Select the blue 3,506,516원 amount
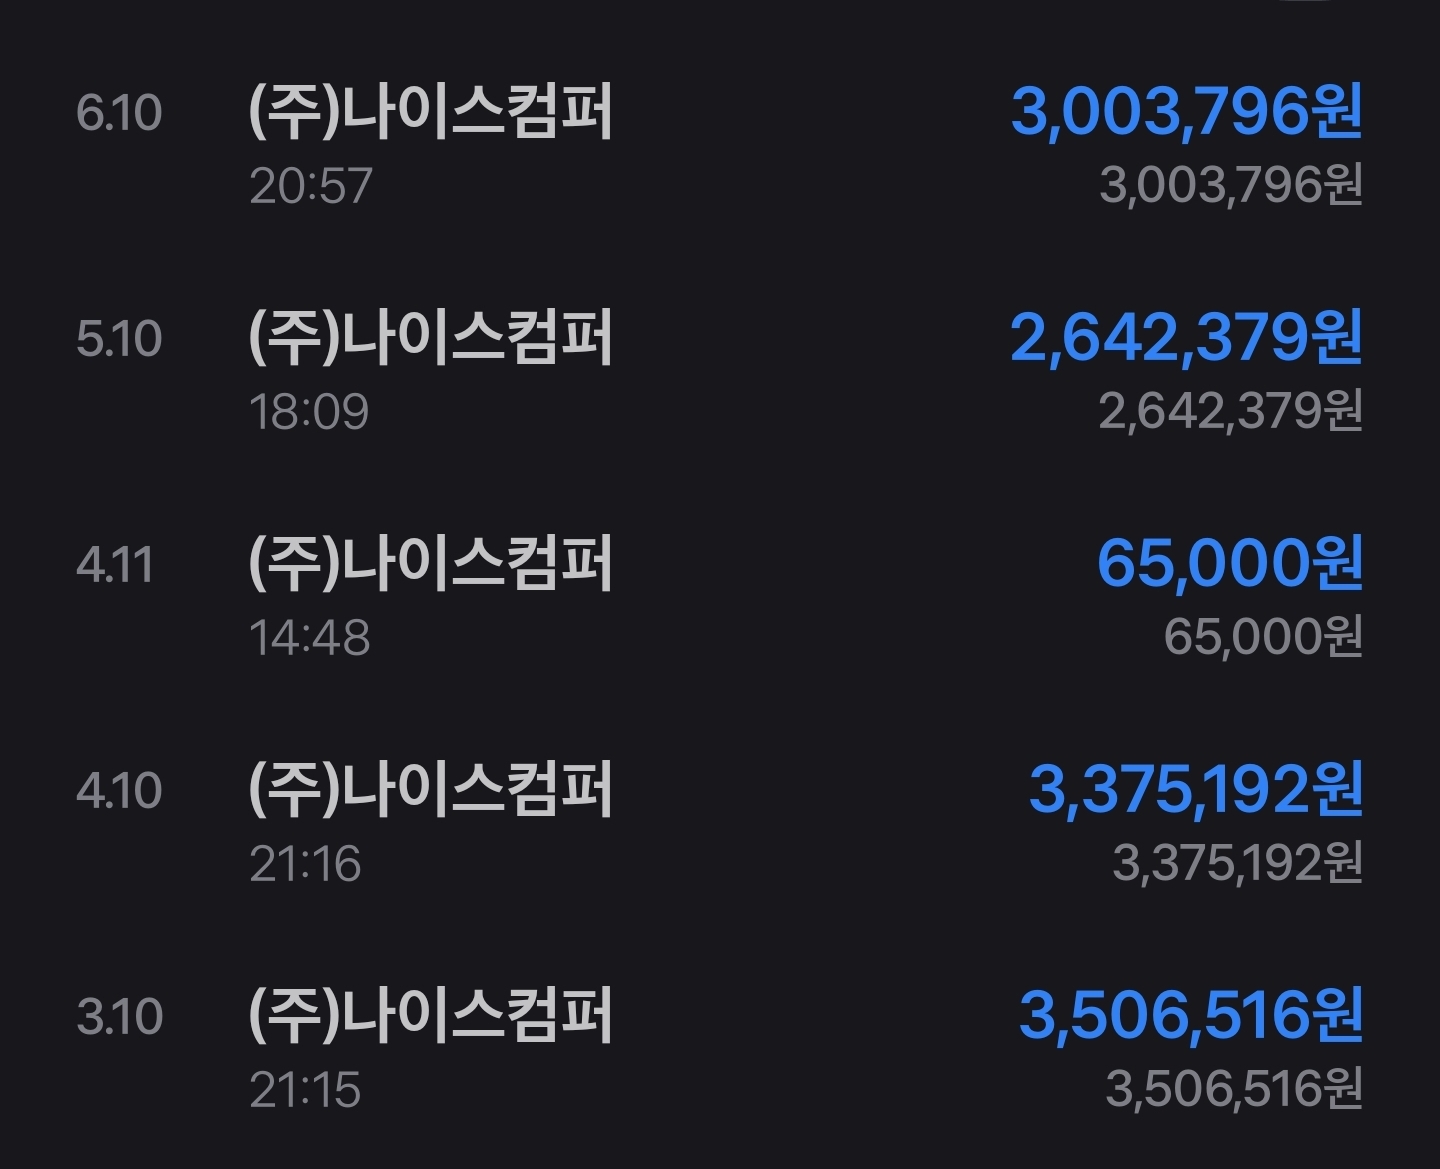 tap(1191, 1015)
